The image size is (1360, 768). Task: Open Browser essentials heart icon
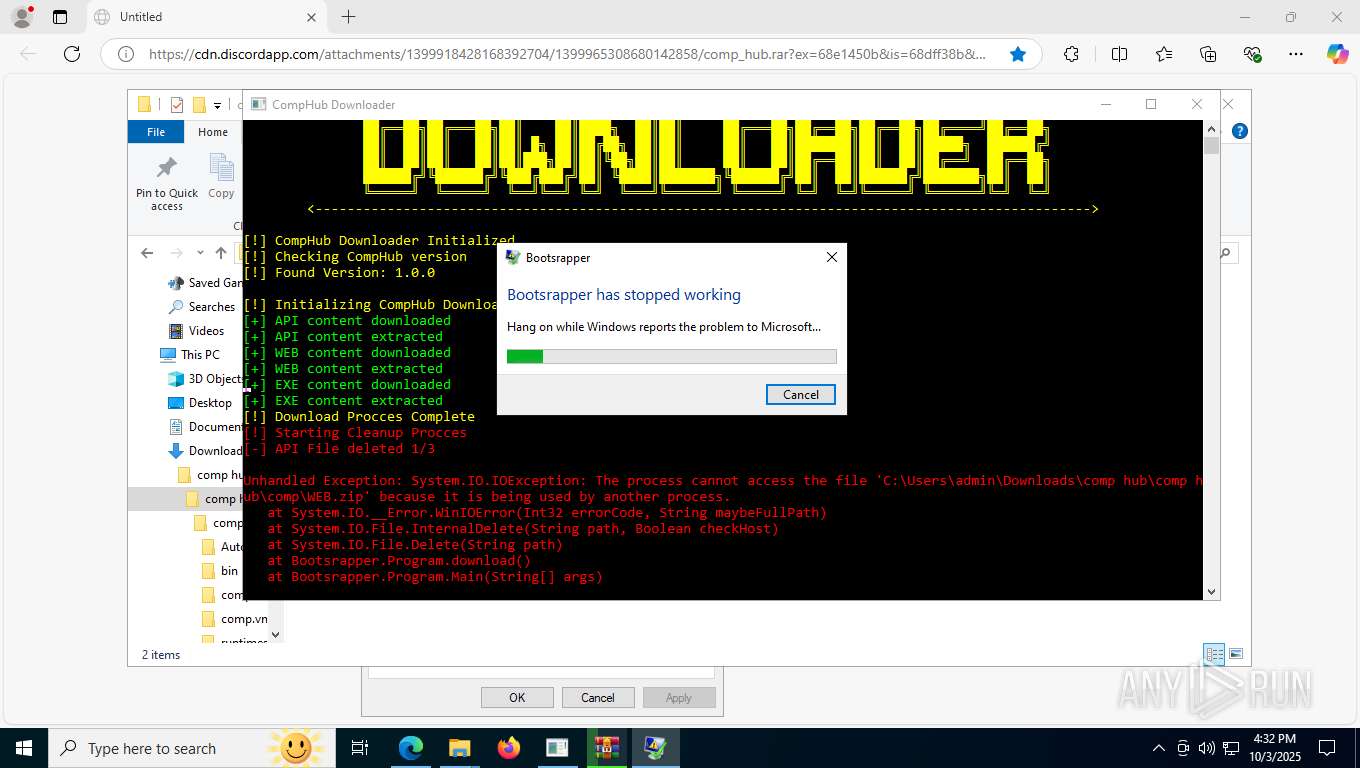[1252, 54]
